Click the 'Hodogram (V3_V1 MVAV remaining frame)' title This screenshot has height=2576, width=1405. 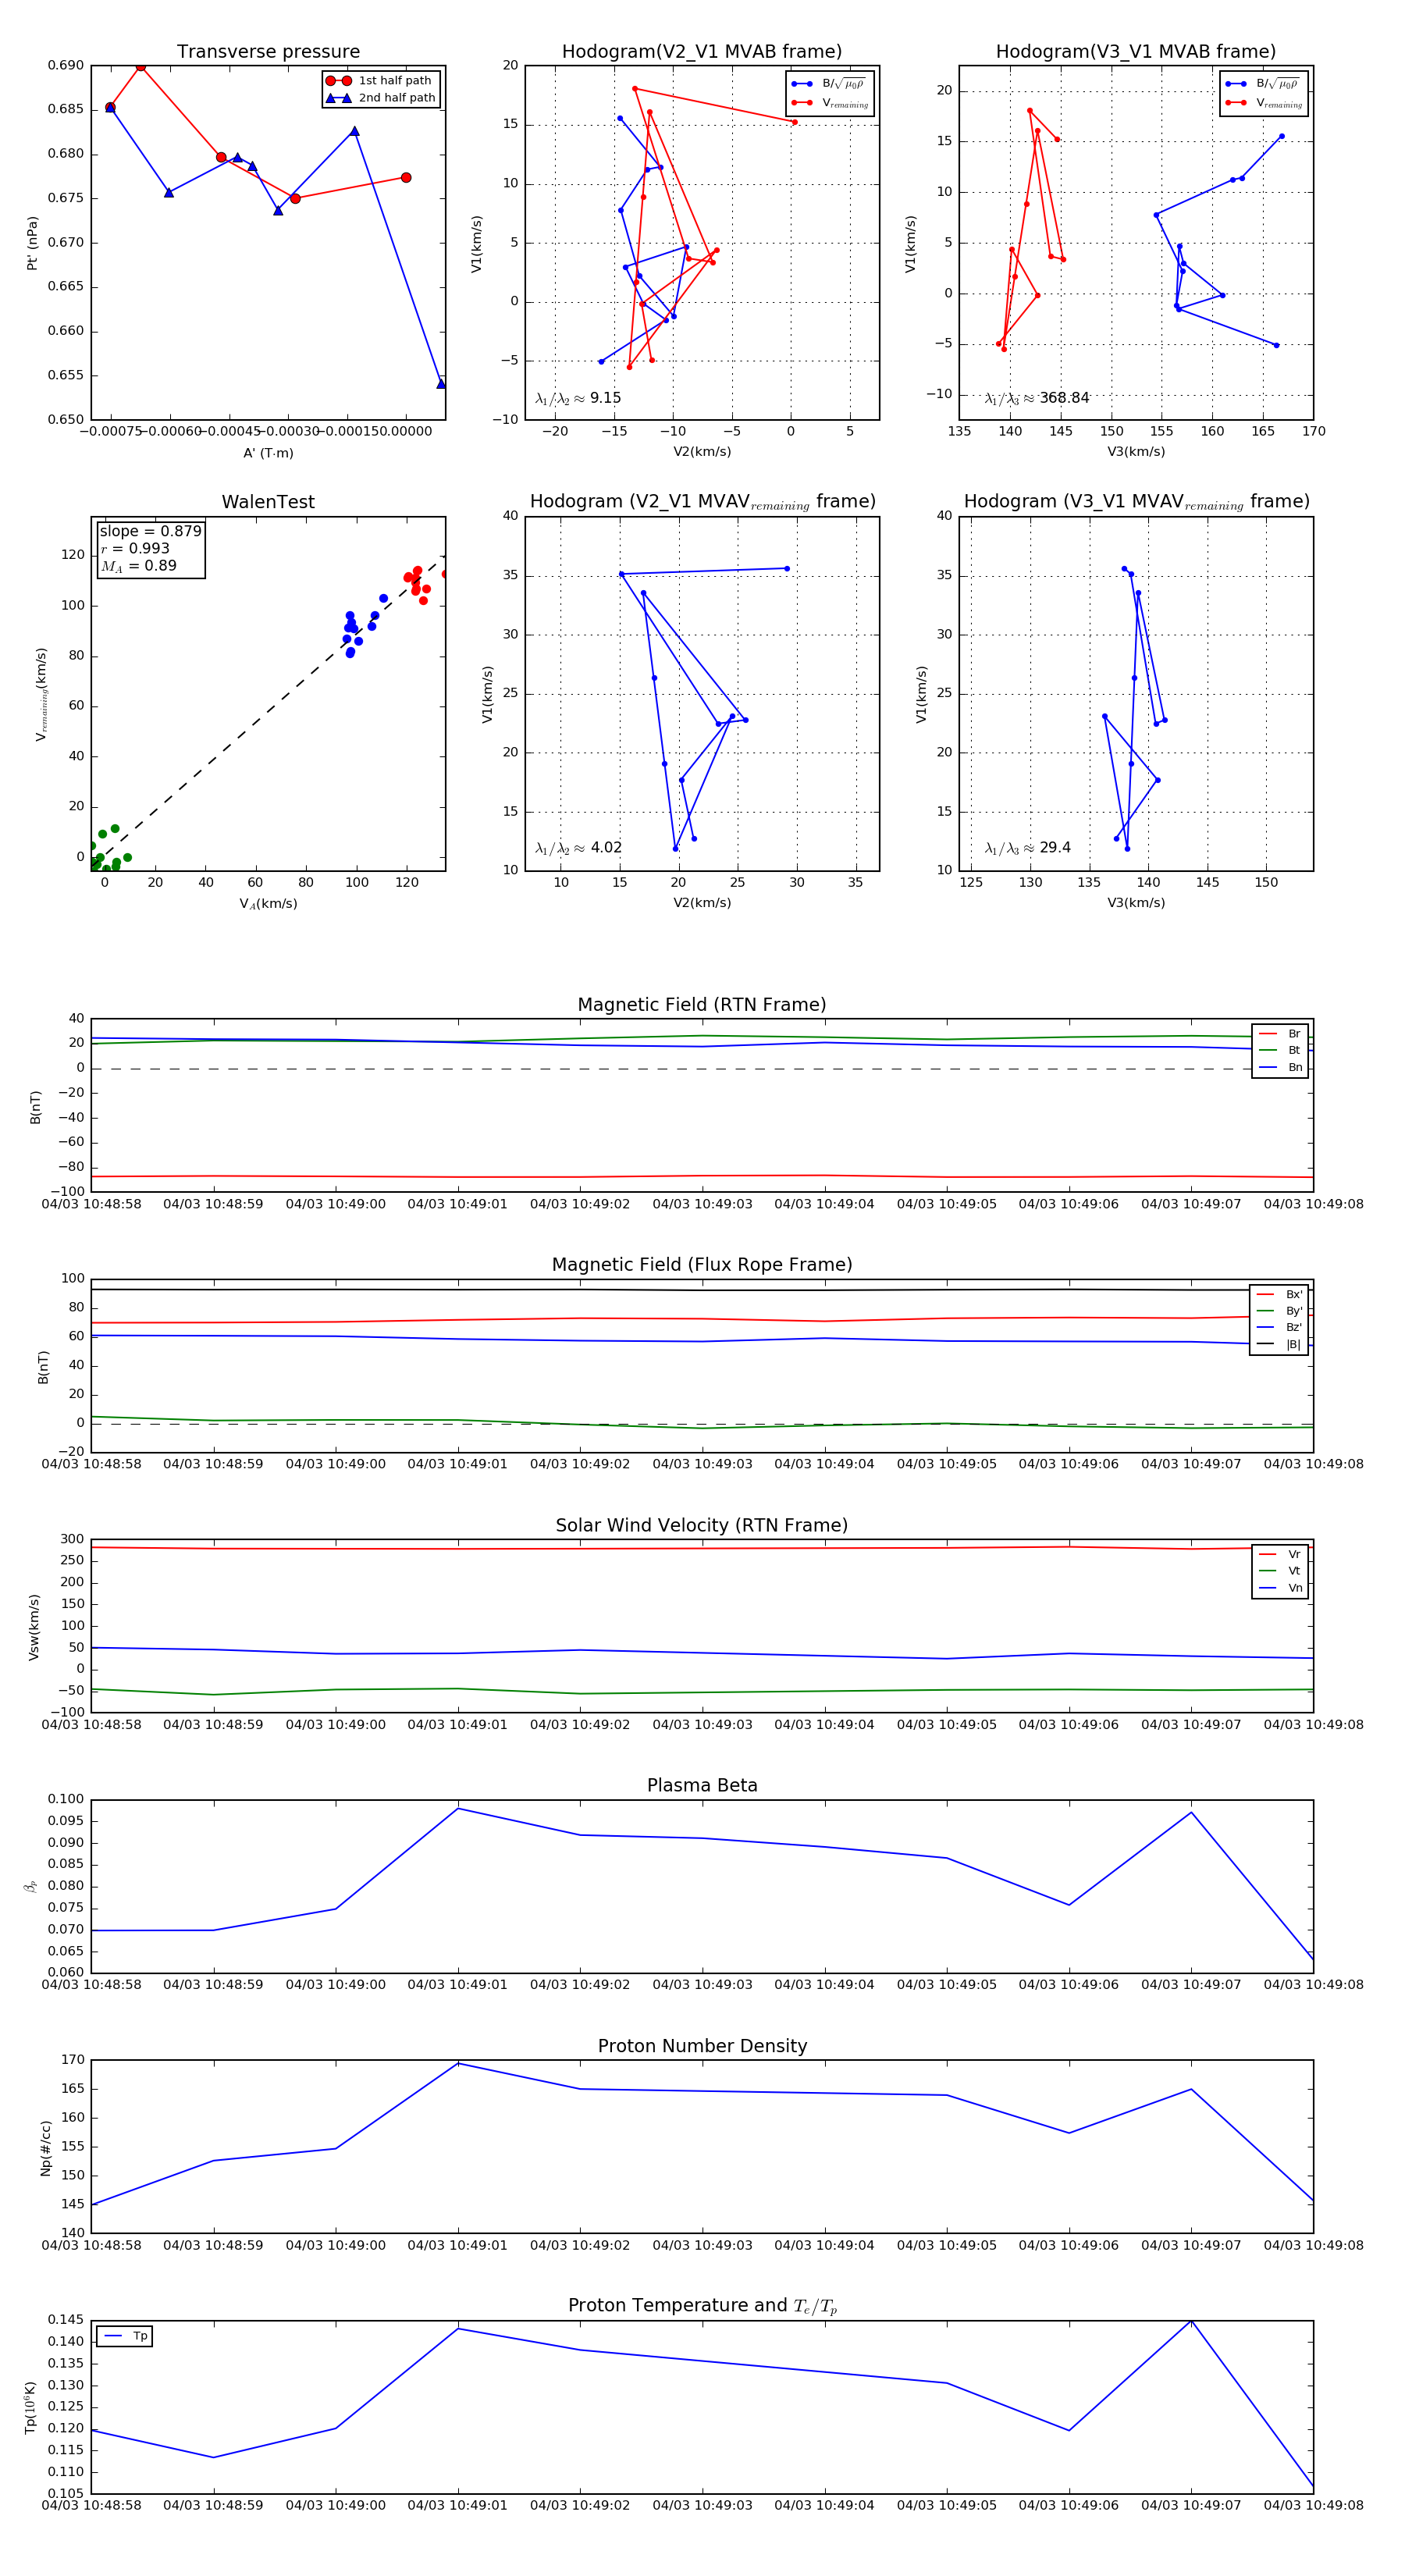tap(1136, 502)
